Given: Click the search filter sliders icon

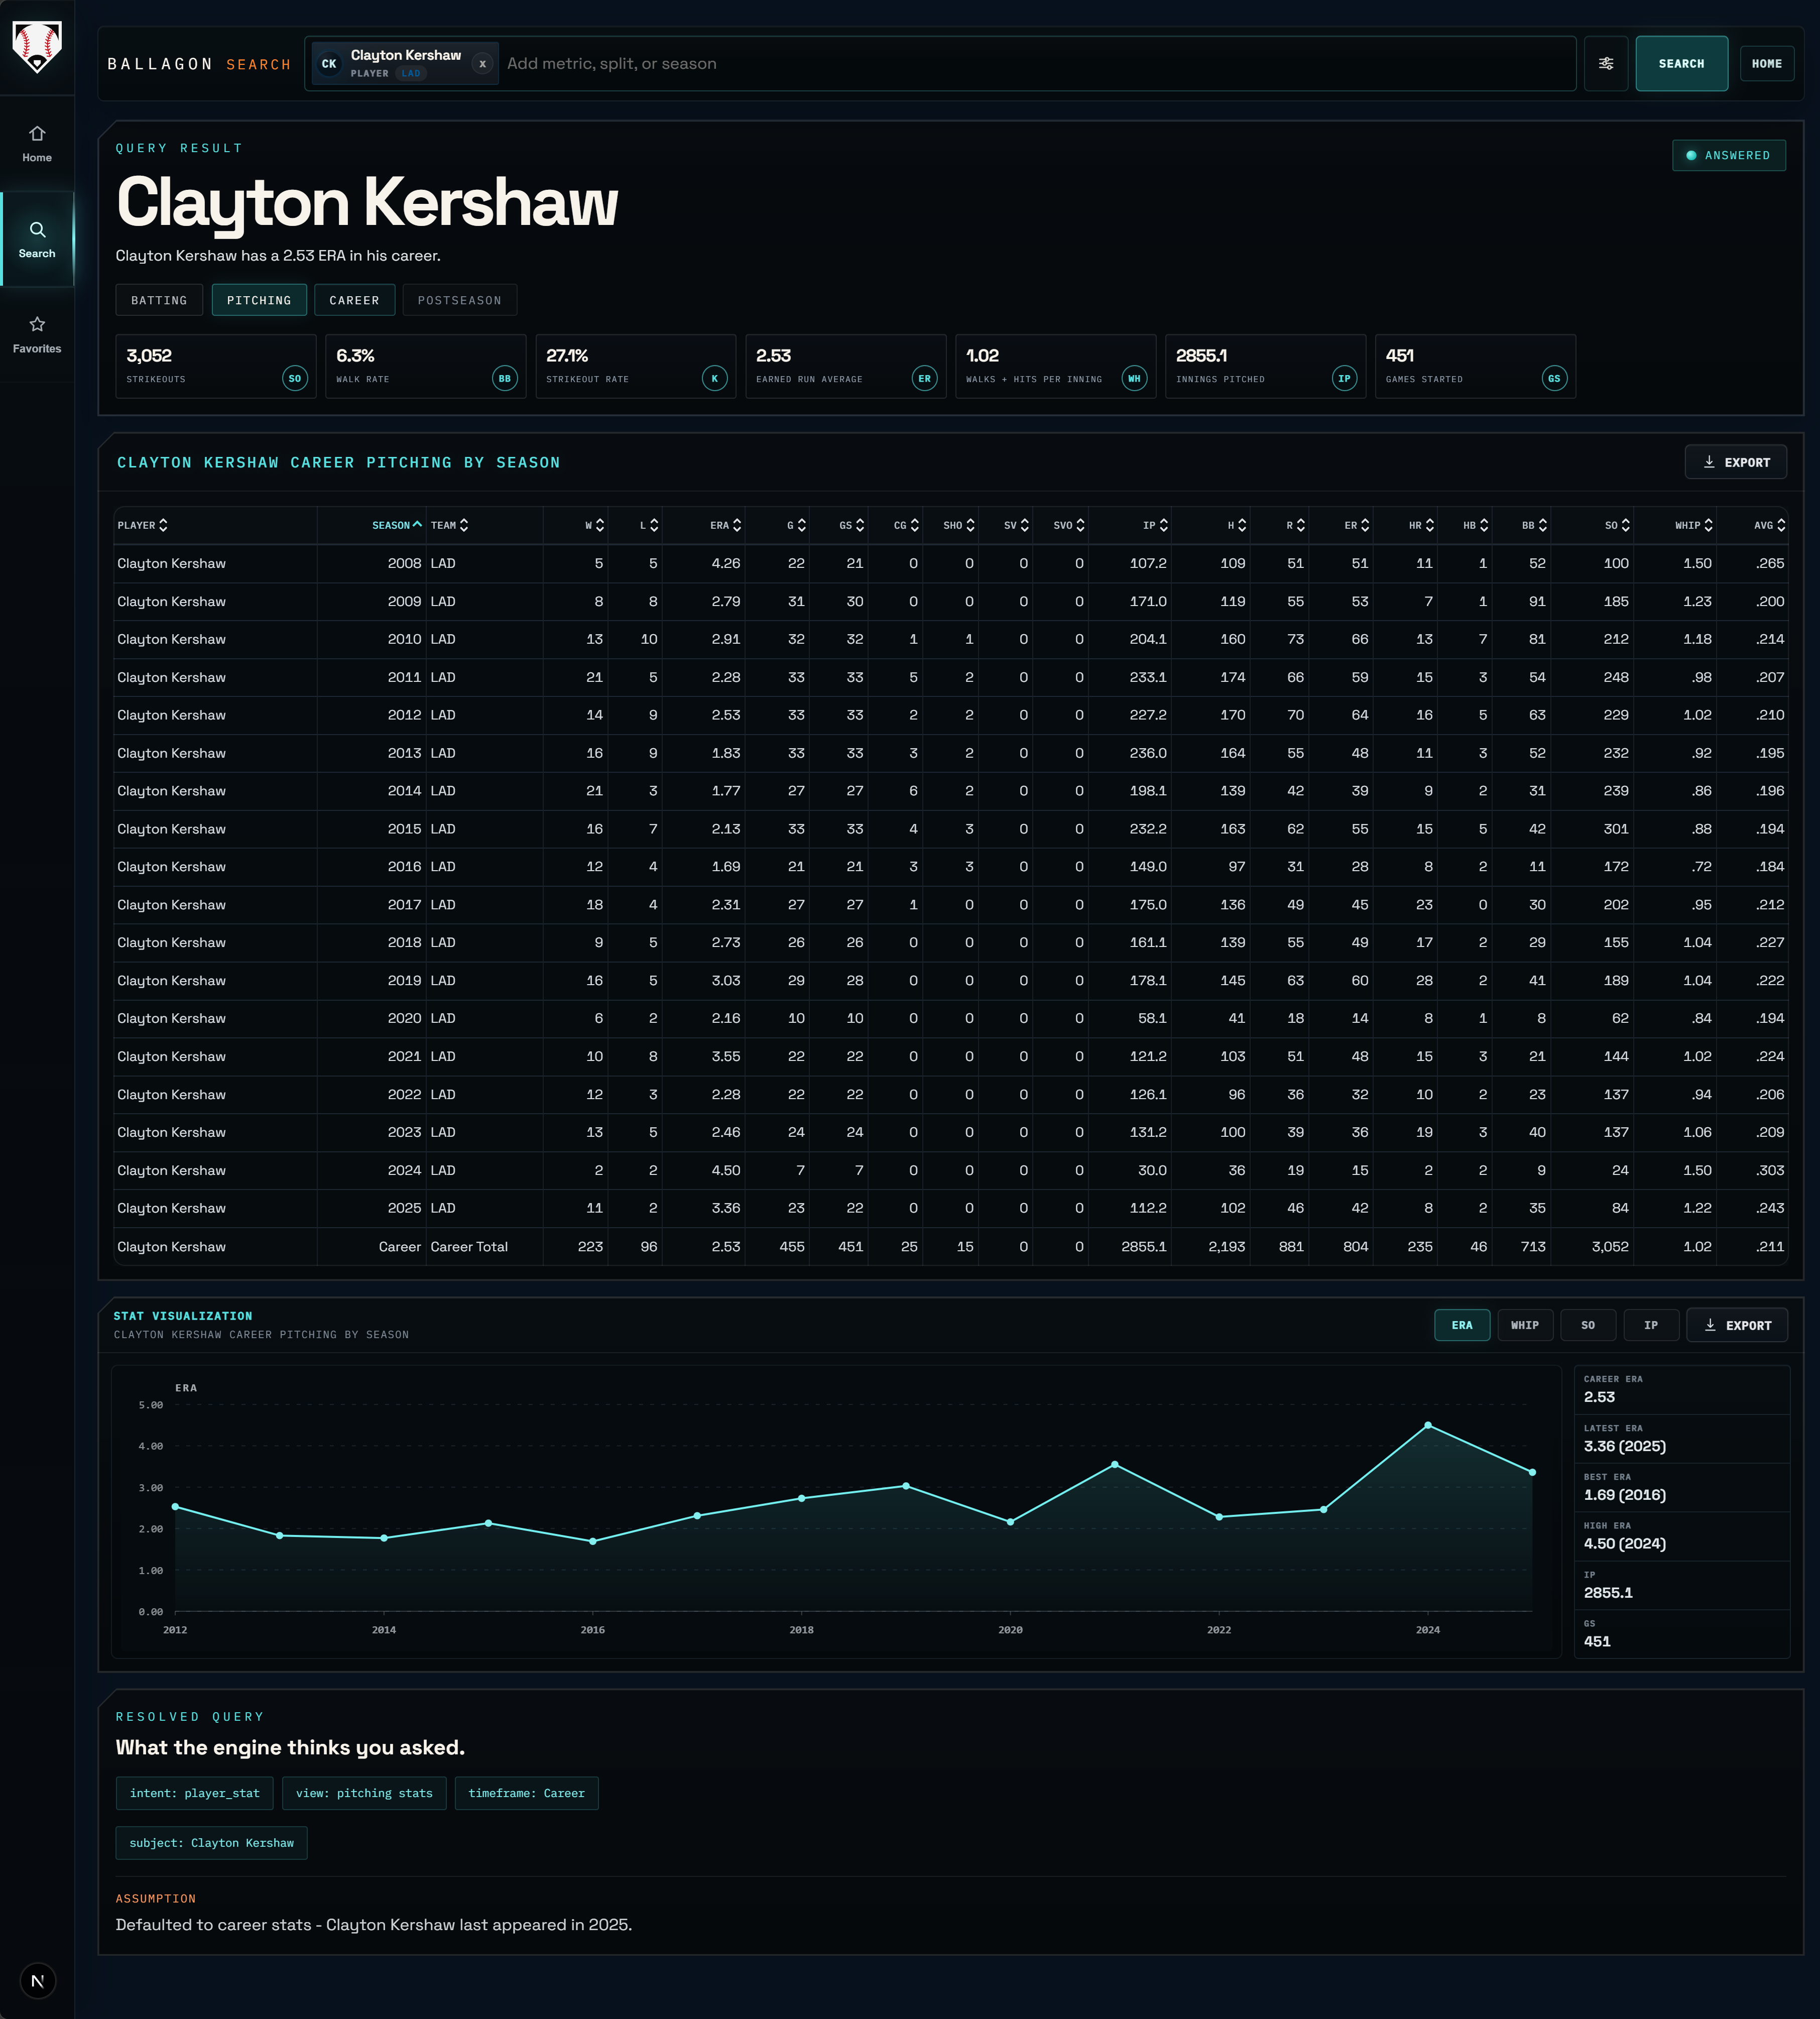Looking at the screenshot, I should coord(1605,64).
